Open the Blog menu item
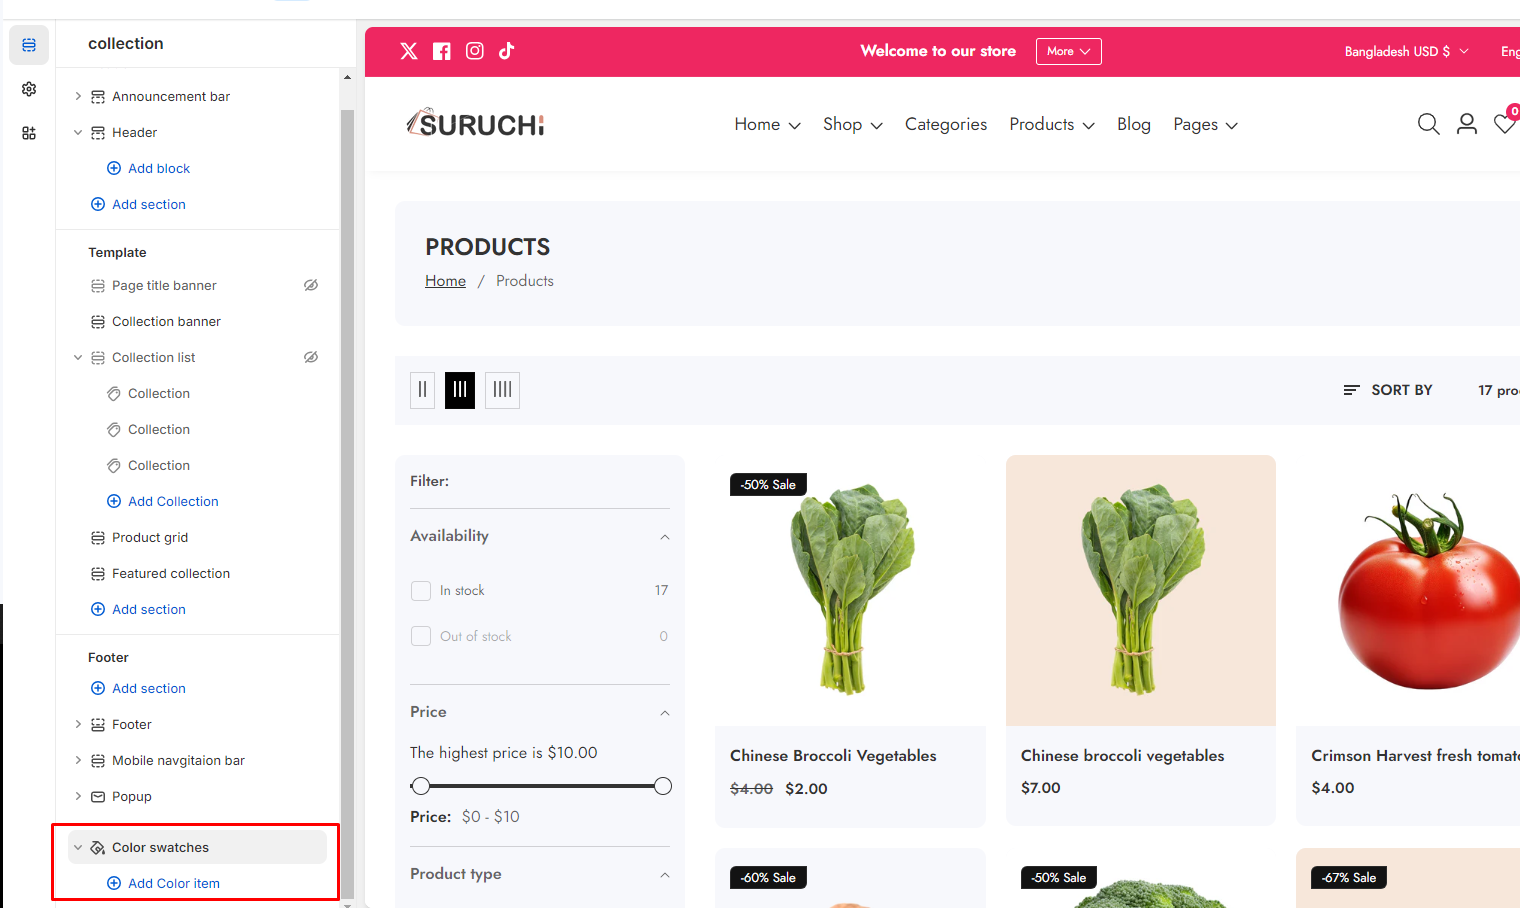This screenshot has width=1520, height=908. point(1133,124)
